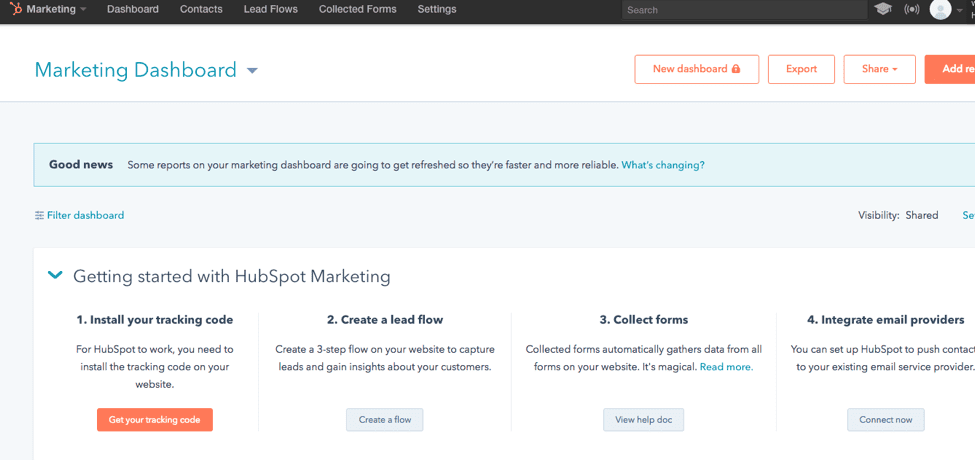Click the Marketing Dashboard title text
This screenshot has height=460, width=975.
pos(136,70)
